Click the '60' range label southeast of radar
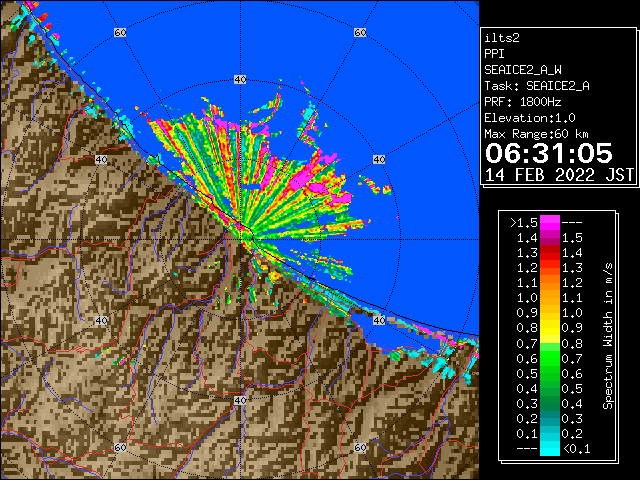The image size is (640, 480). coord(360,448)
